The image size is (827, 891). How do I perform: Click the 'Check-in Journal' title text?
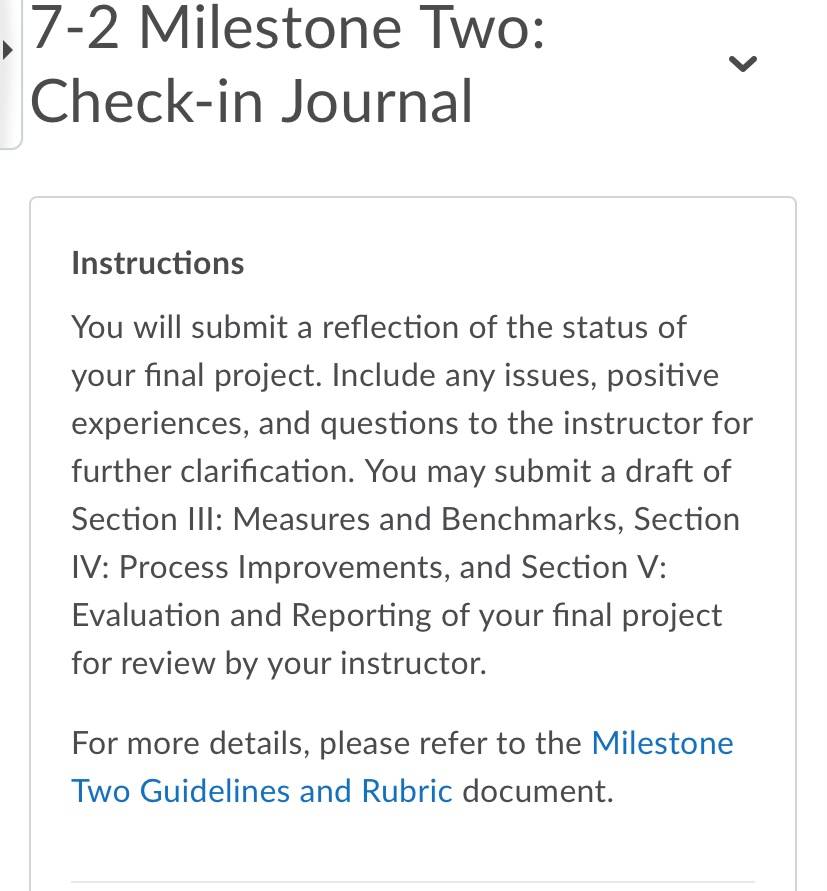251,102
